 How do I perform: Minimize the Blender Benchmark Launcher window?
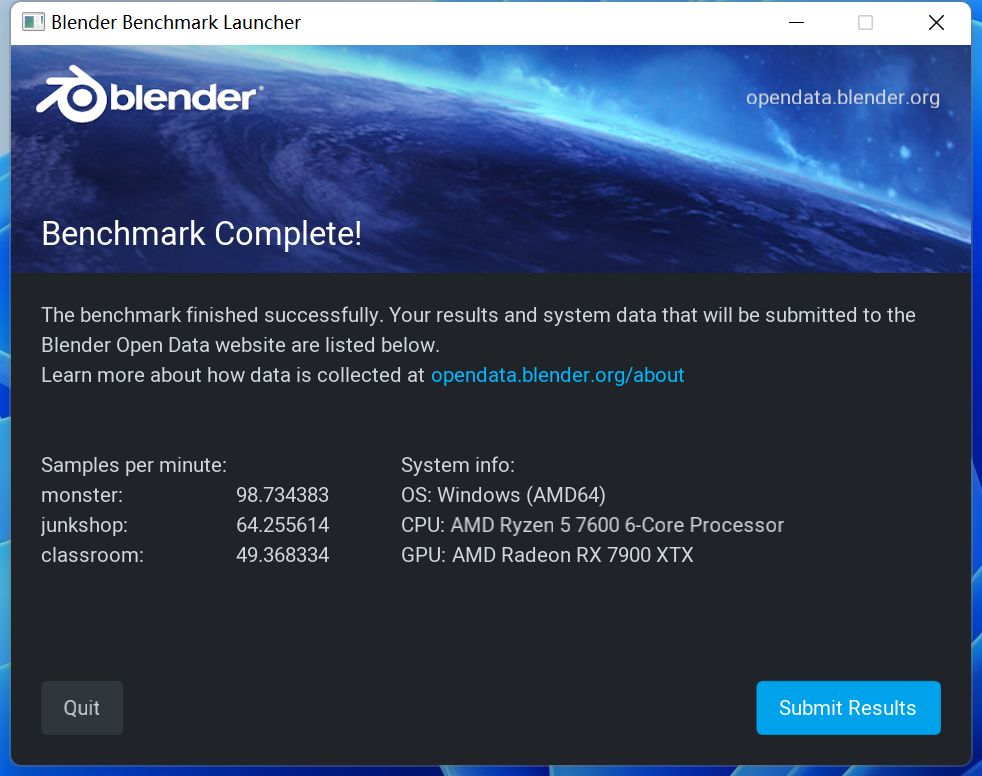[795, 22]
